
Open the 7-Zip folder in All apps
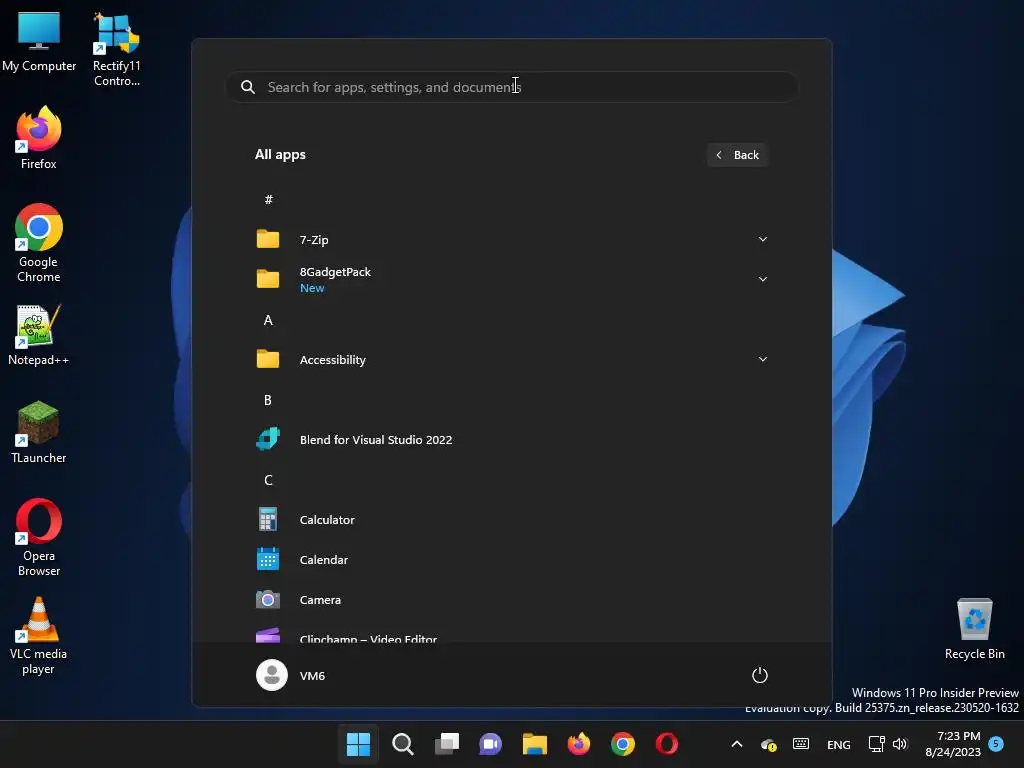[511, 240]
